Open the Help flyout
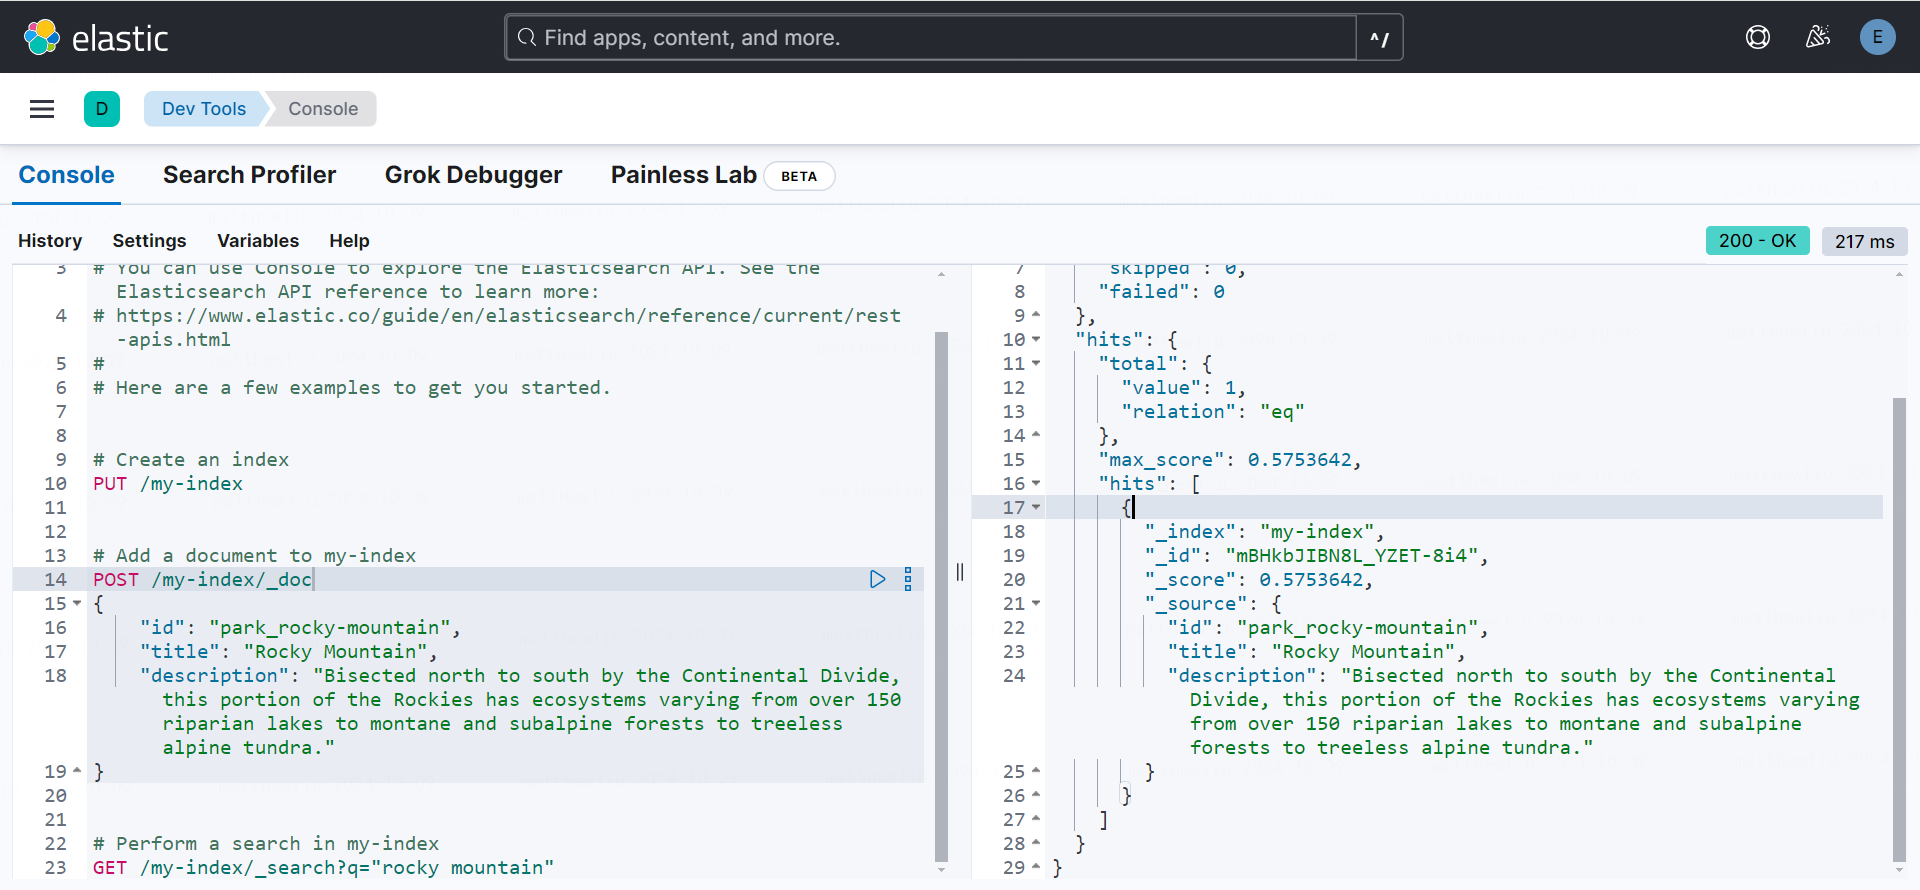The height and width of the screenshot is (890, 1920). click(x=349, y=241)
